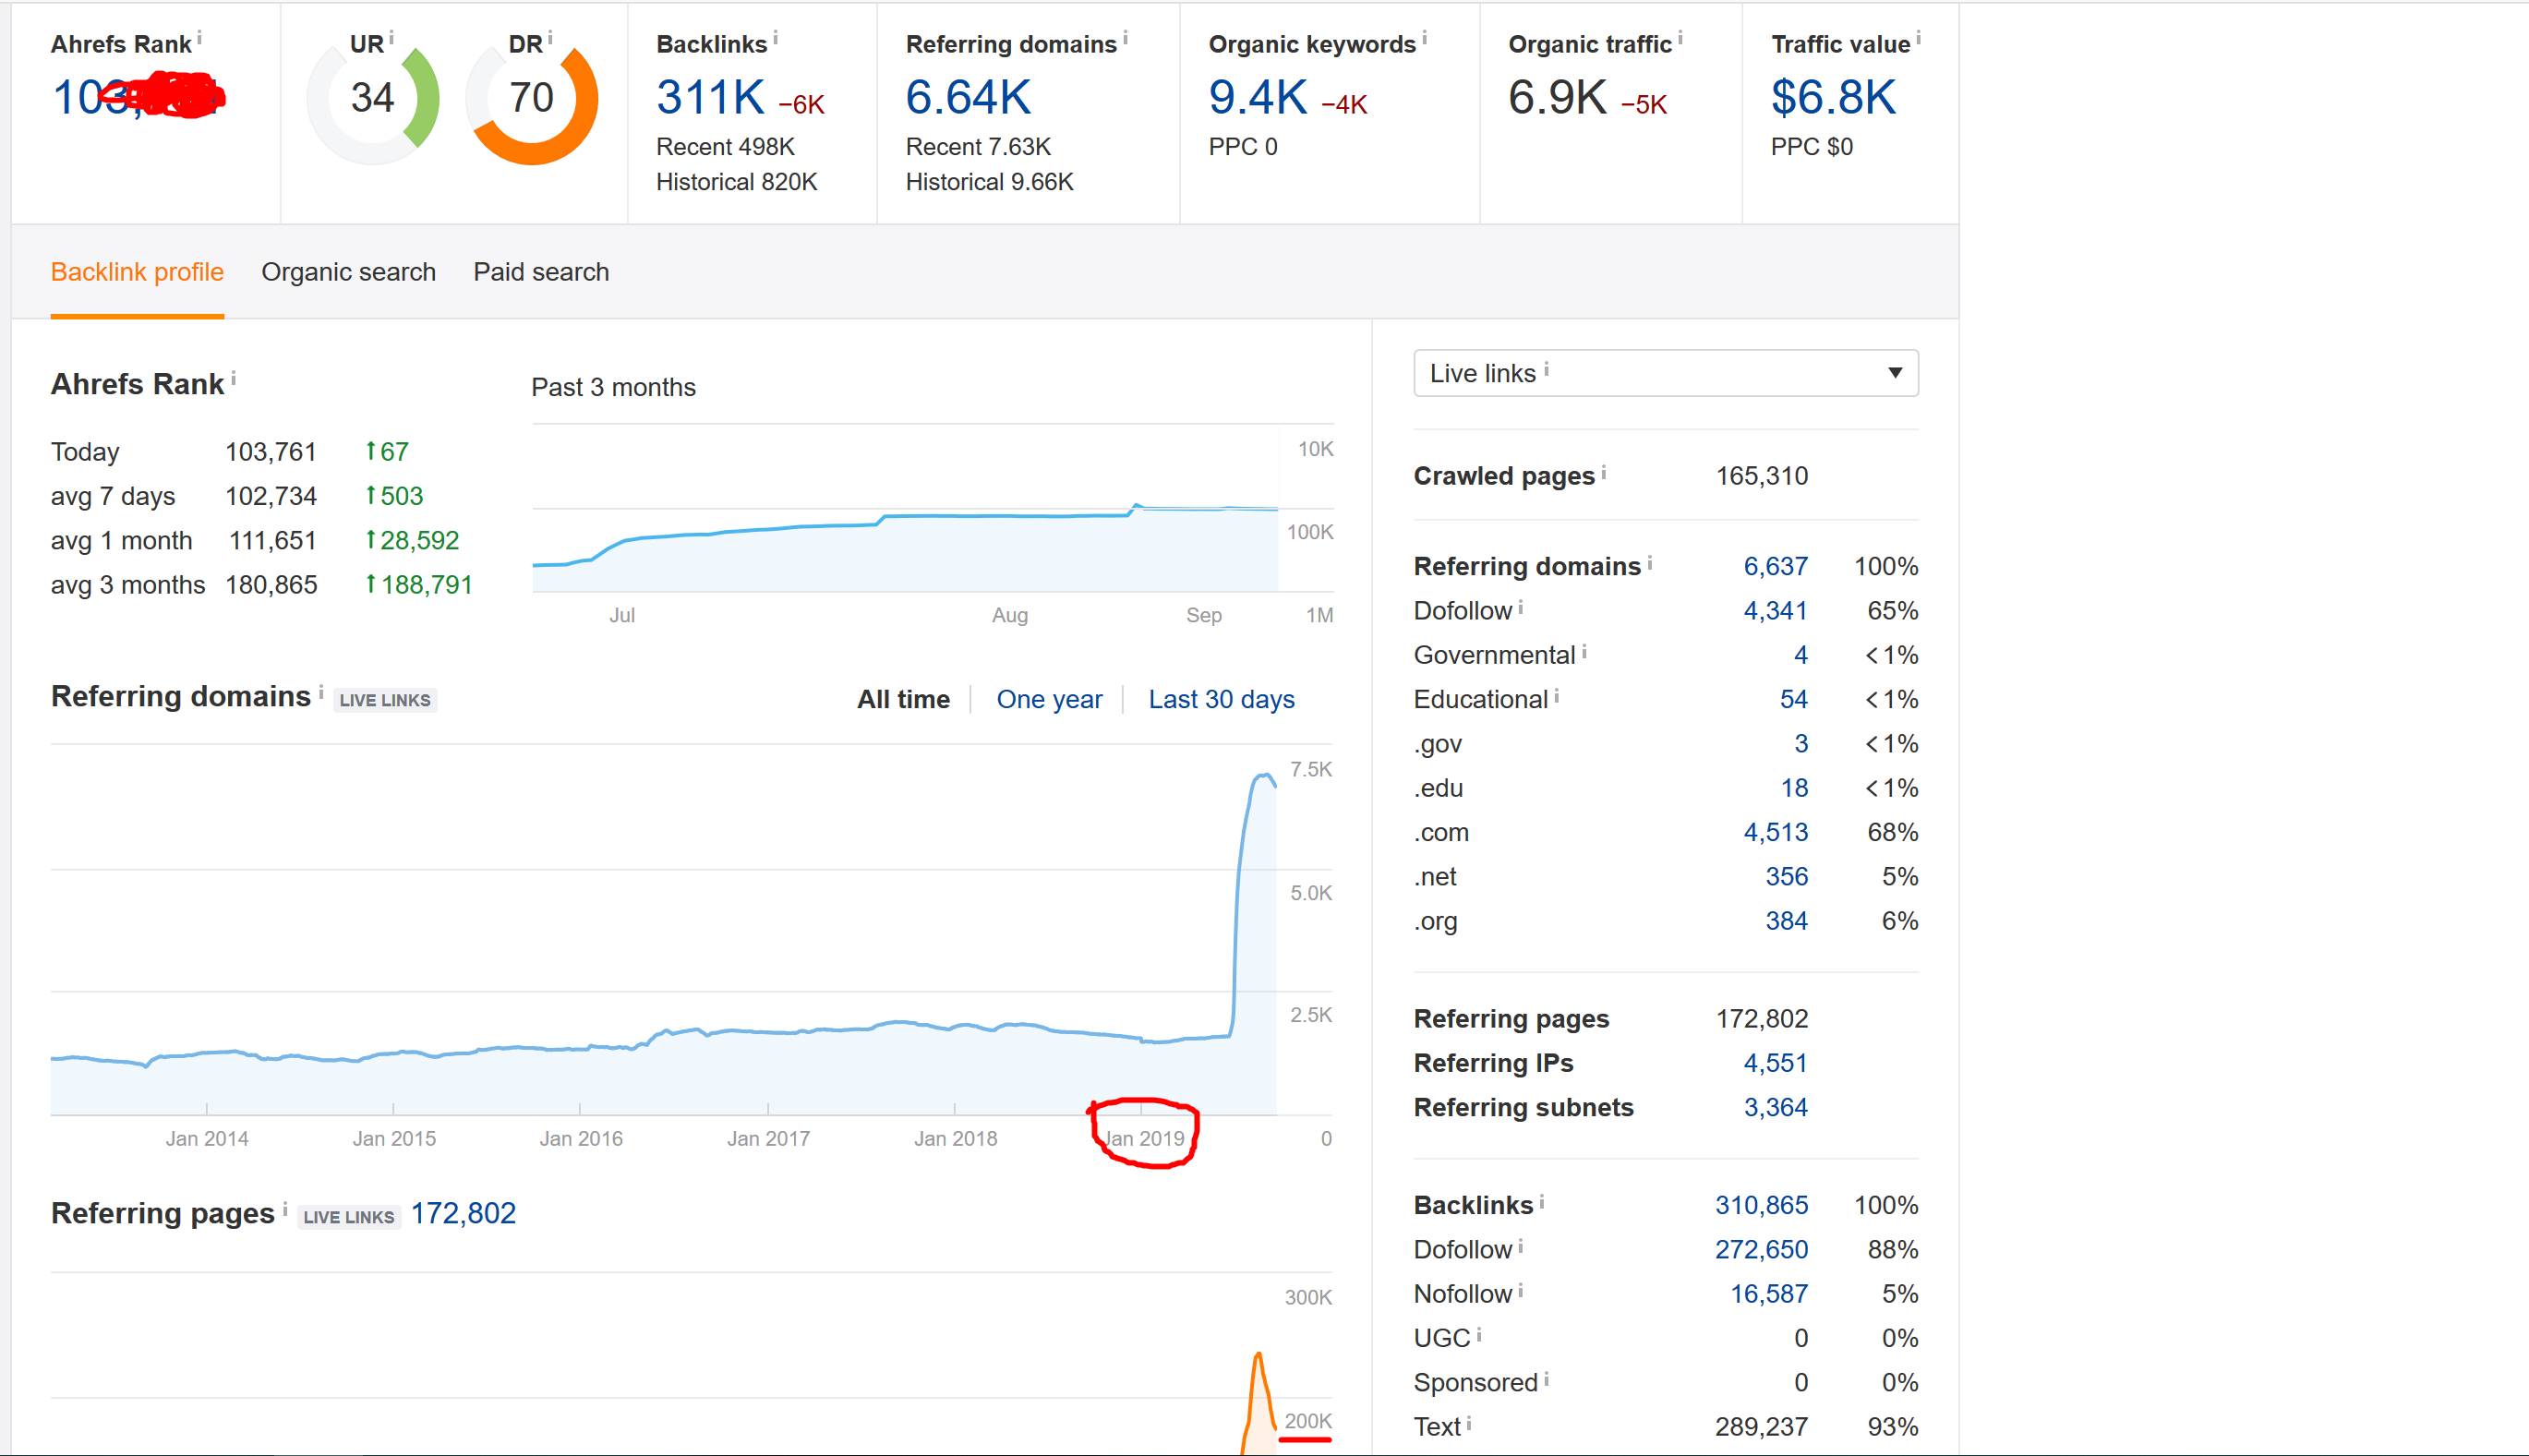Click info icon next to Sponsored
2529x1456 pixels.
pyautogui.click(x=1547, y=1378)
